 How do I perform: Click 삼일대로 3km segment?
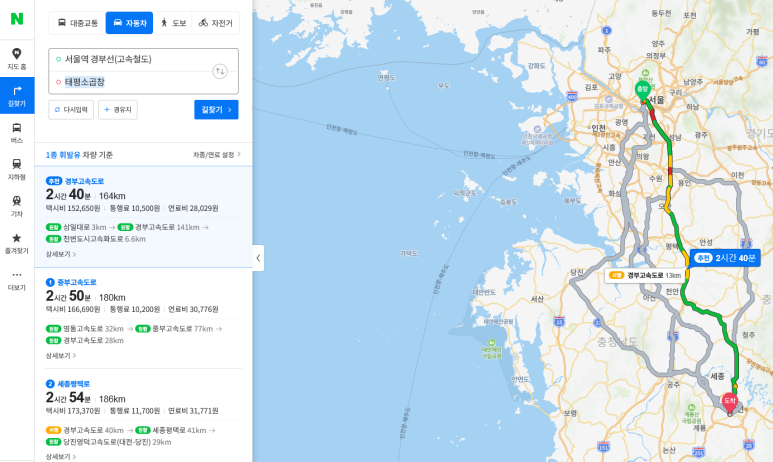click(x=77, y=227)
